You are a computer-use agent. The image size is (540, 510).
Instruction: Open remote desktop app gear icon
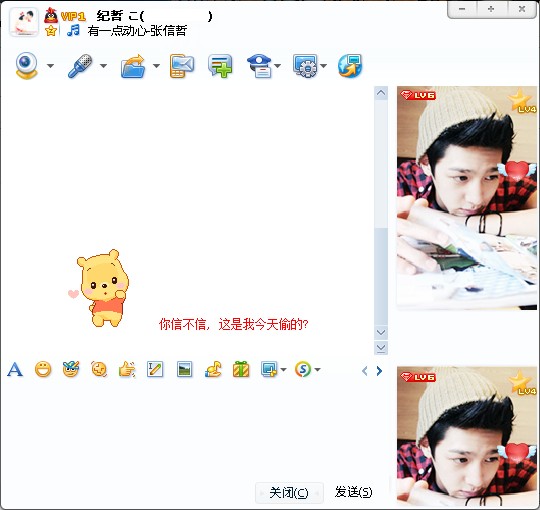point(305,66)
